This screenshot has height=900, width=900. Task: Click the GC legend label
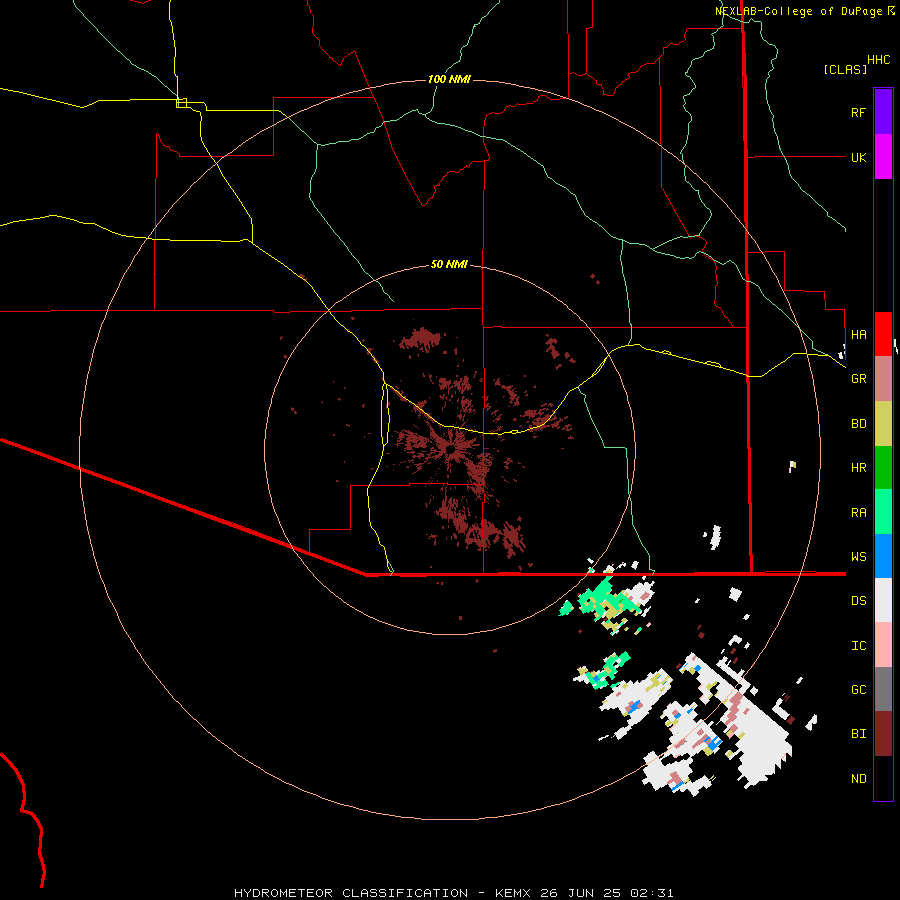(x=858, y=689)
